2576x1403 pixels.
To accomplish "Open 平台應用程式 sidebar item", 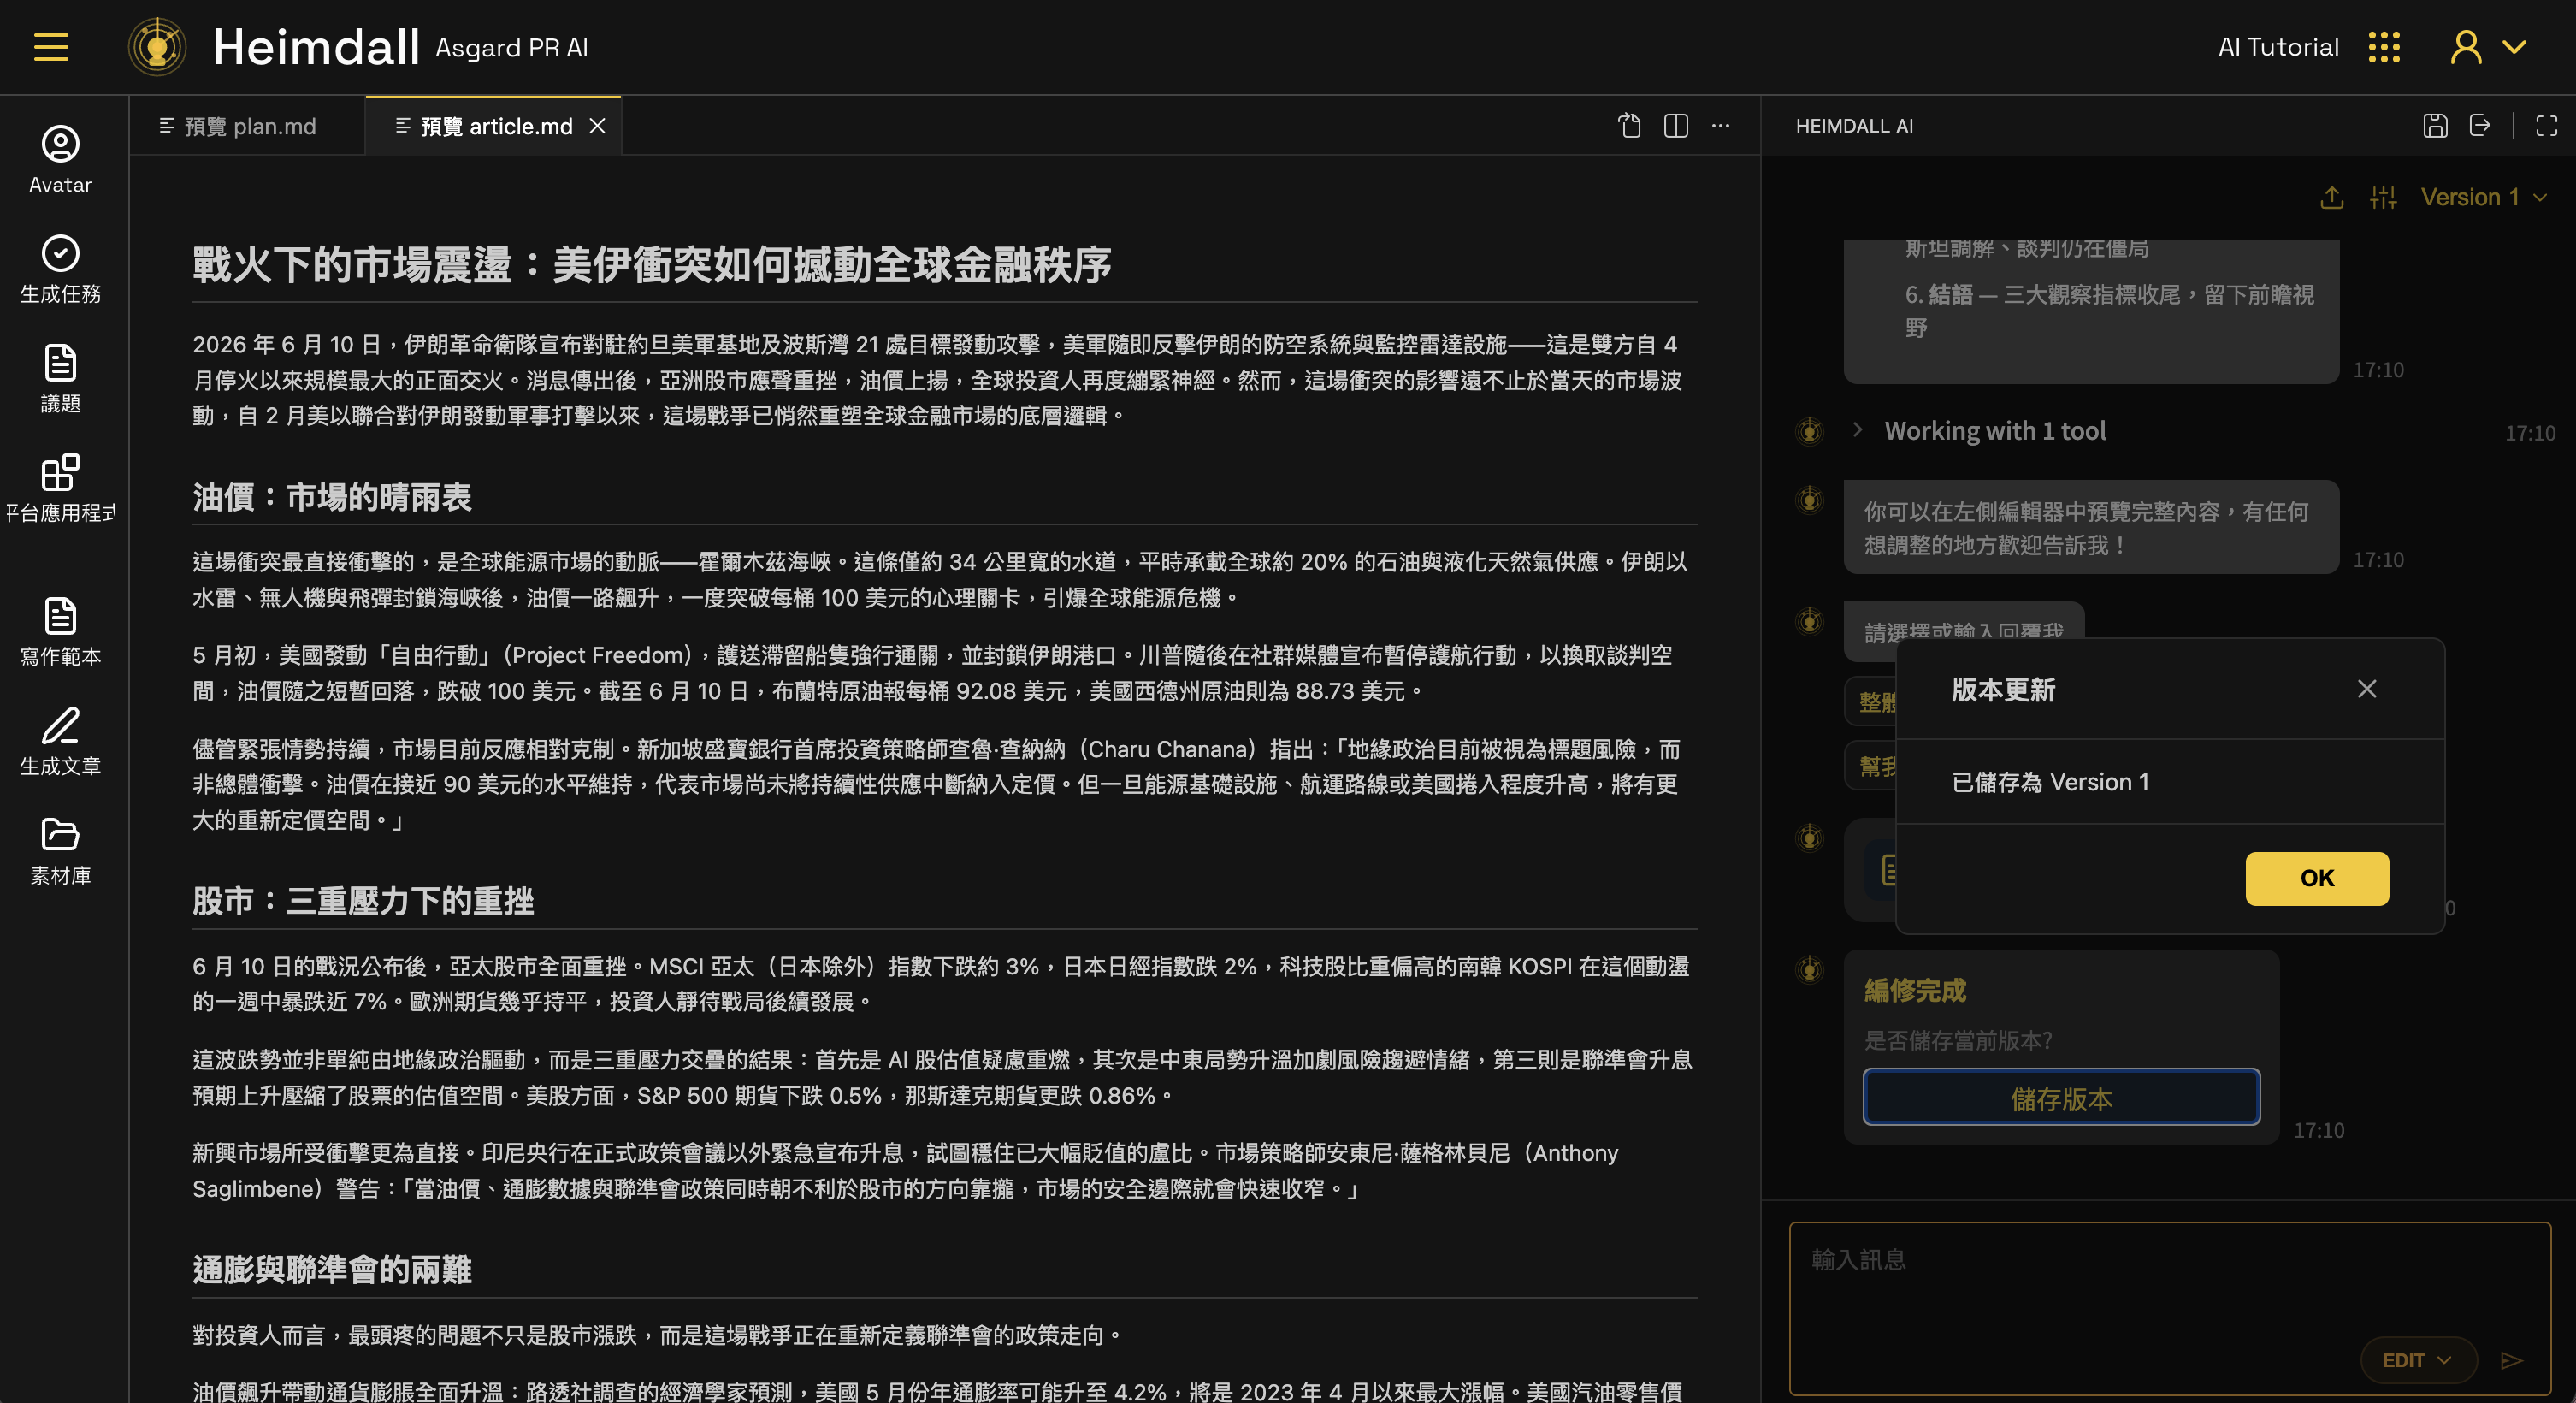I will 60,488.
